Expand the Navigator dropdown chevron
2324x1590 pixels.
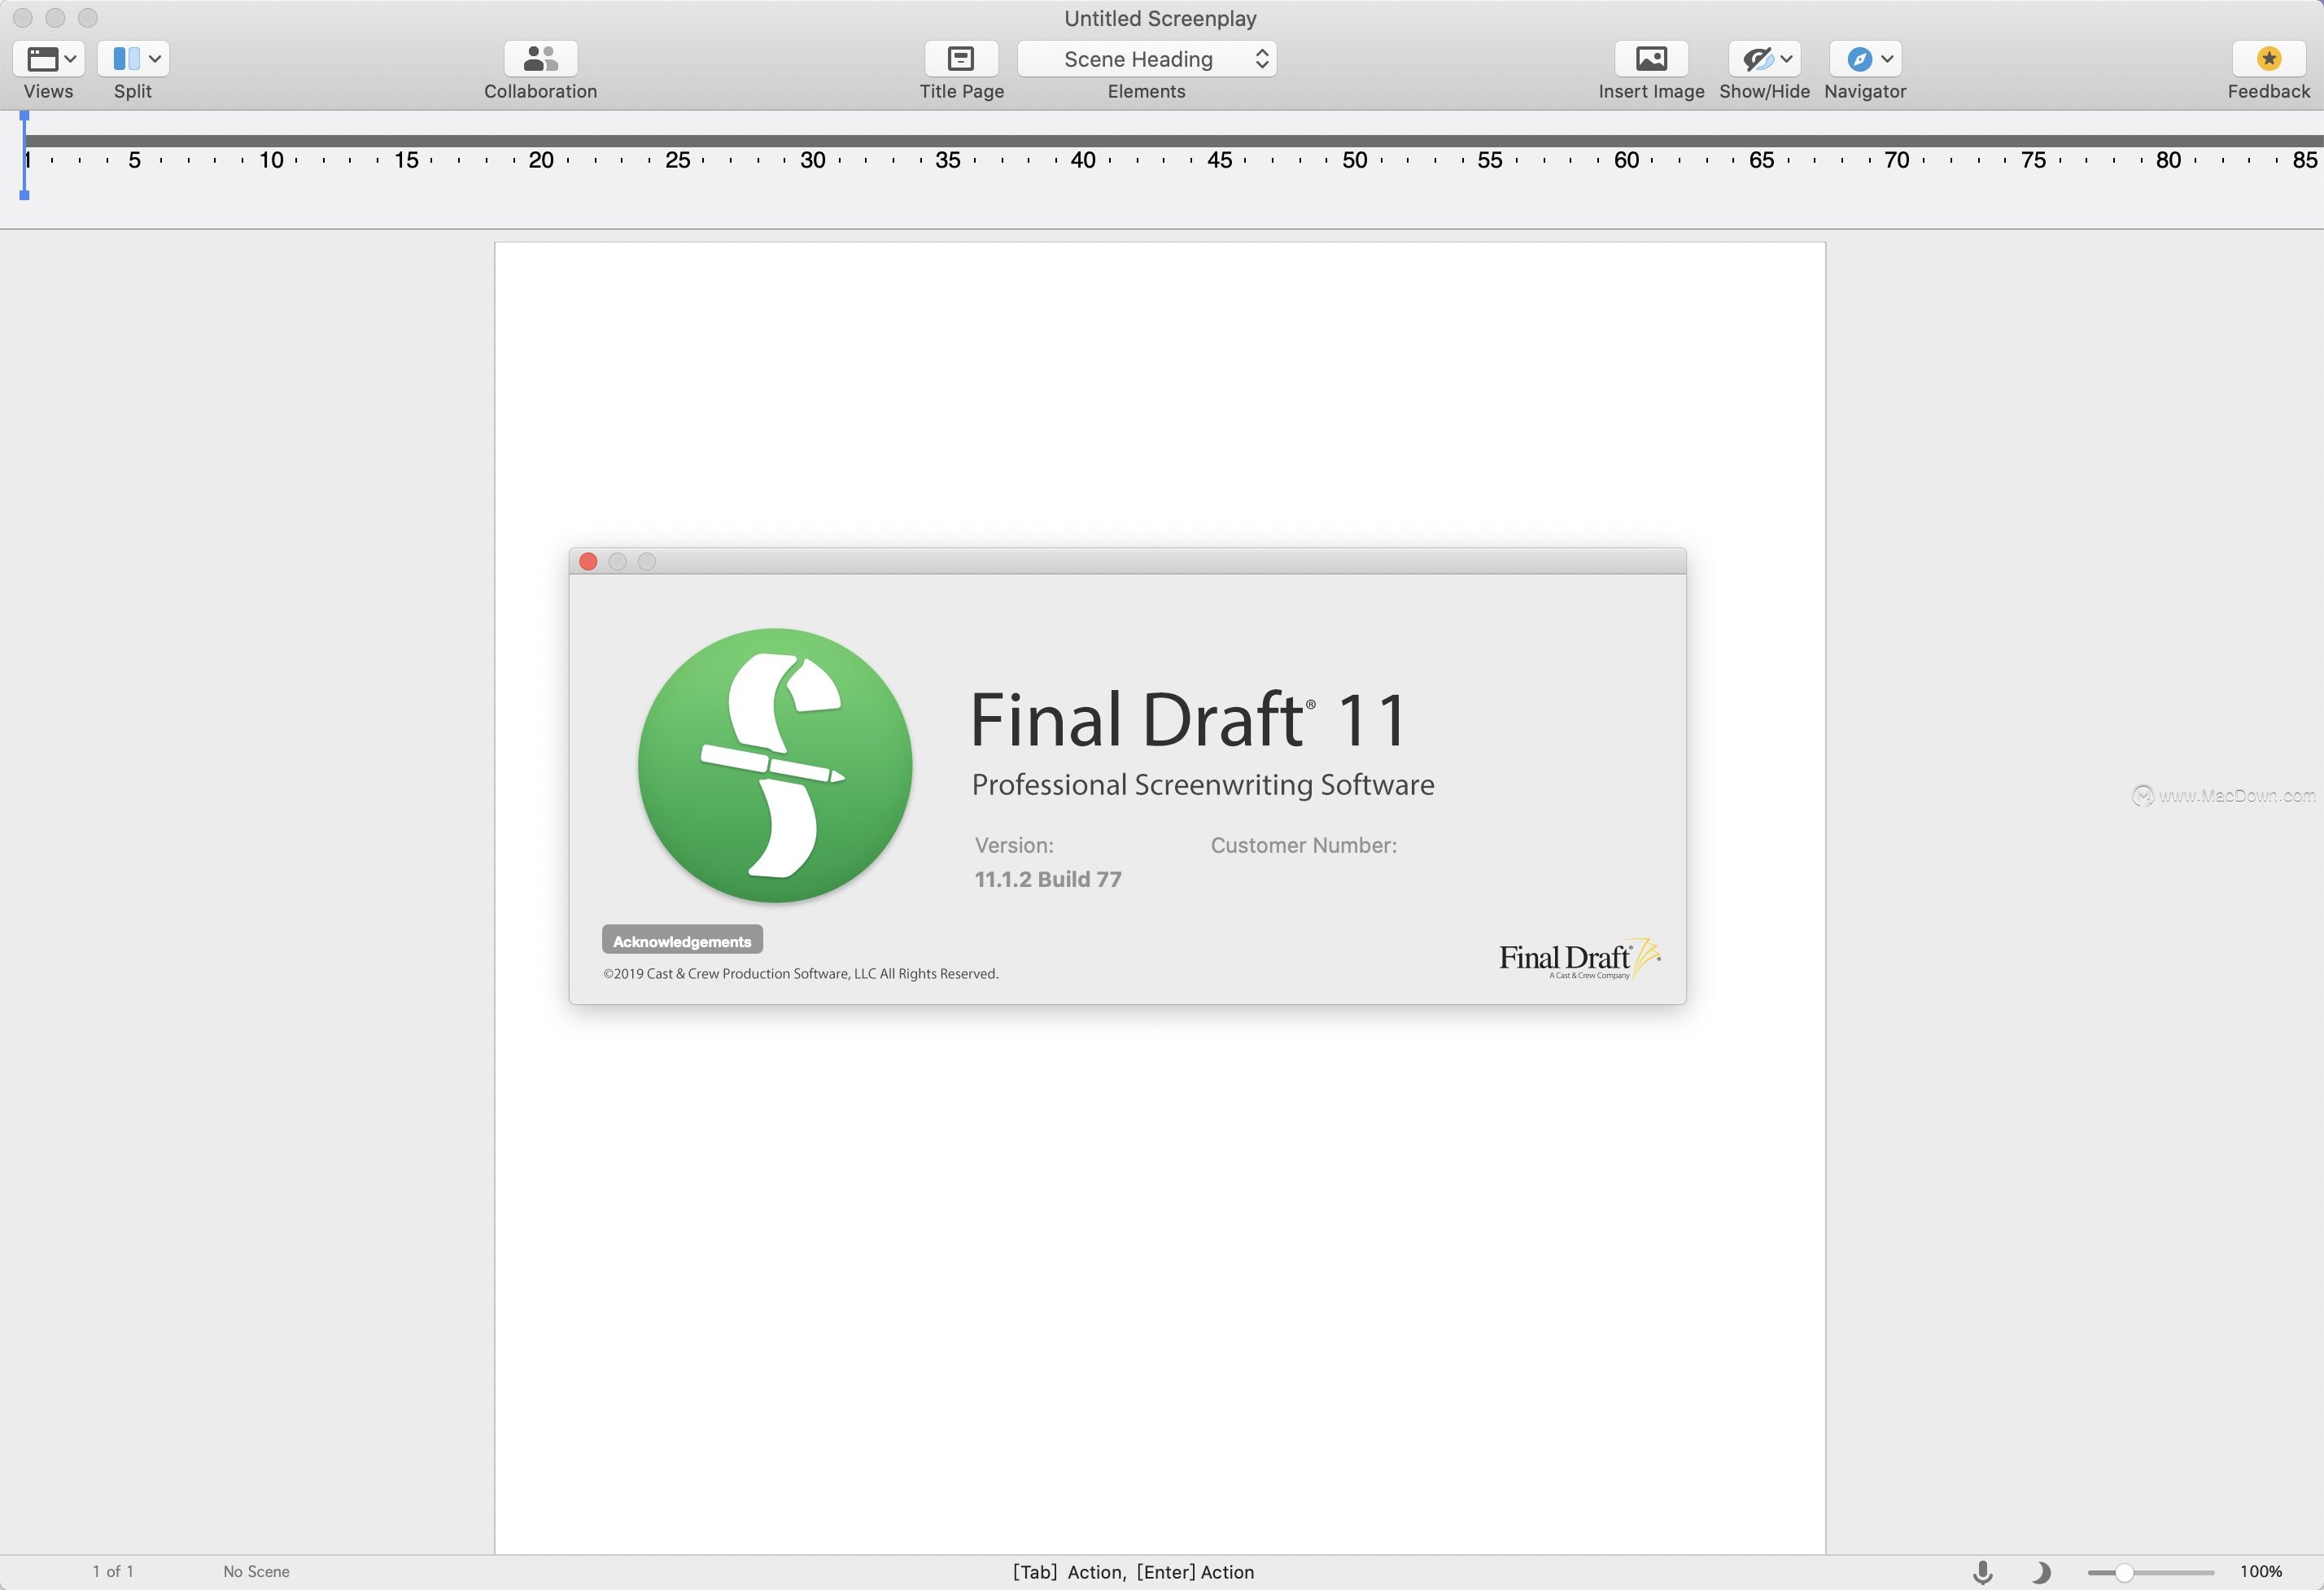click(1887, 59)
